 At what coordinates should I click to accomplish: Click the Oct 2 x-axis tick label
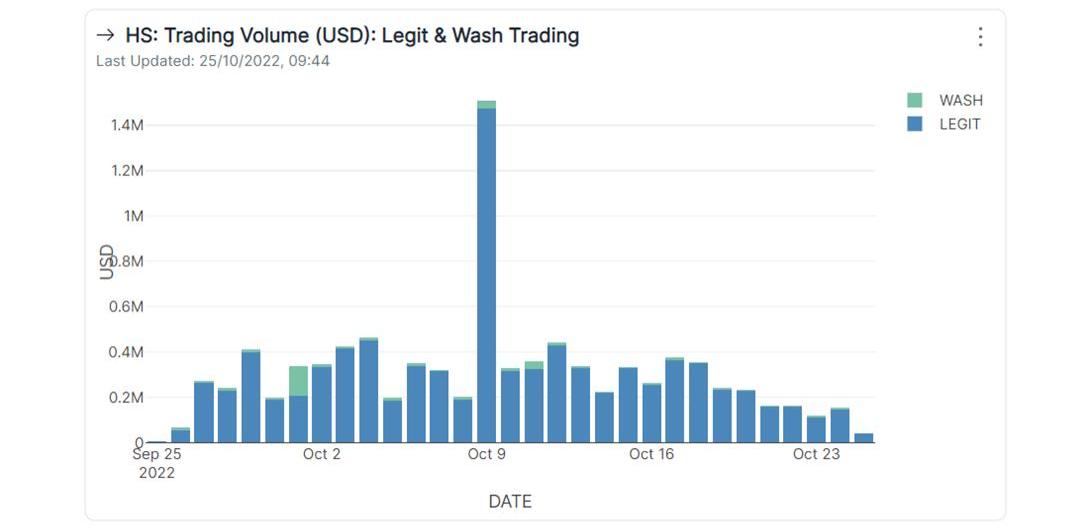coord(322,455)
